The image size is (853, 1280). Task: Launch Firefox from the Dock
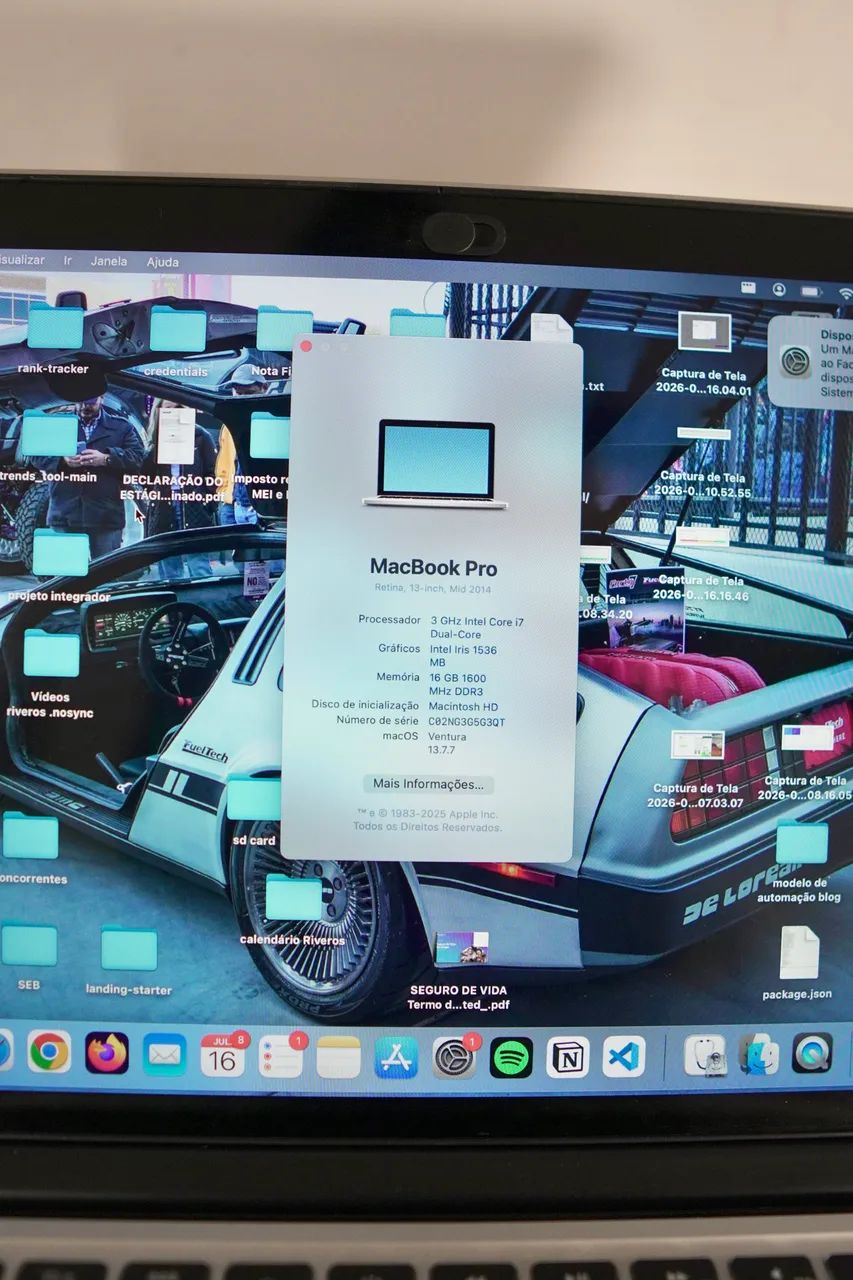point(107,1053)
